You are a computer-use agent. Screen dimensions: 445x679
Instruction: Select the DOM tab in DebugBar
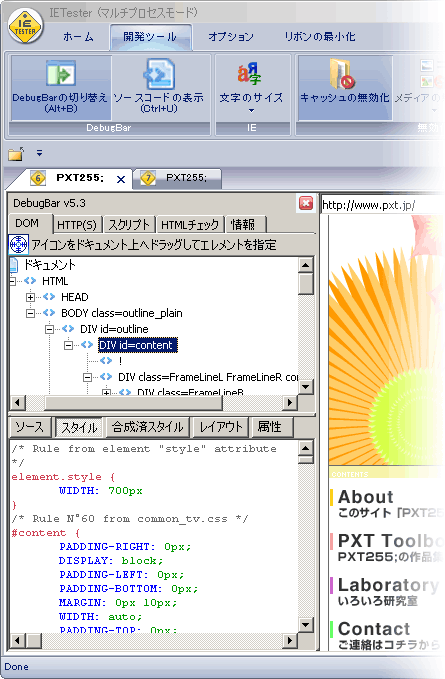click(27, 223)
